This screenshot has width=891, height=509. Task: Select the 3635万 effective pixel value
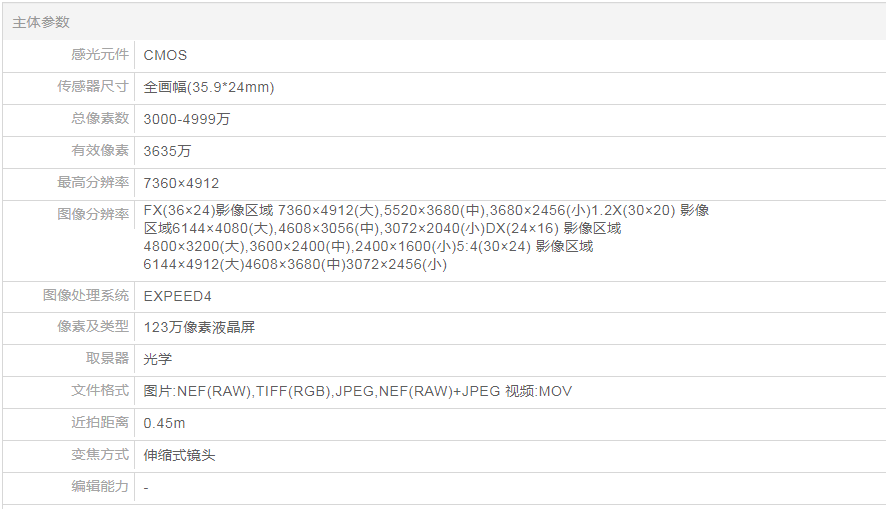click(167, 151)
